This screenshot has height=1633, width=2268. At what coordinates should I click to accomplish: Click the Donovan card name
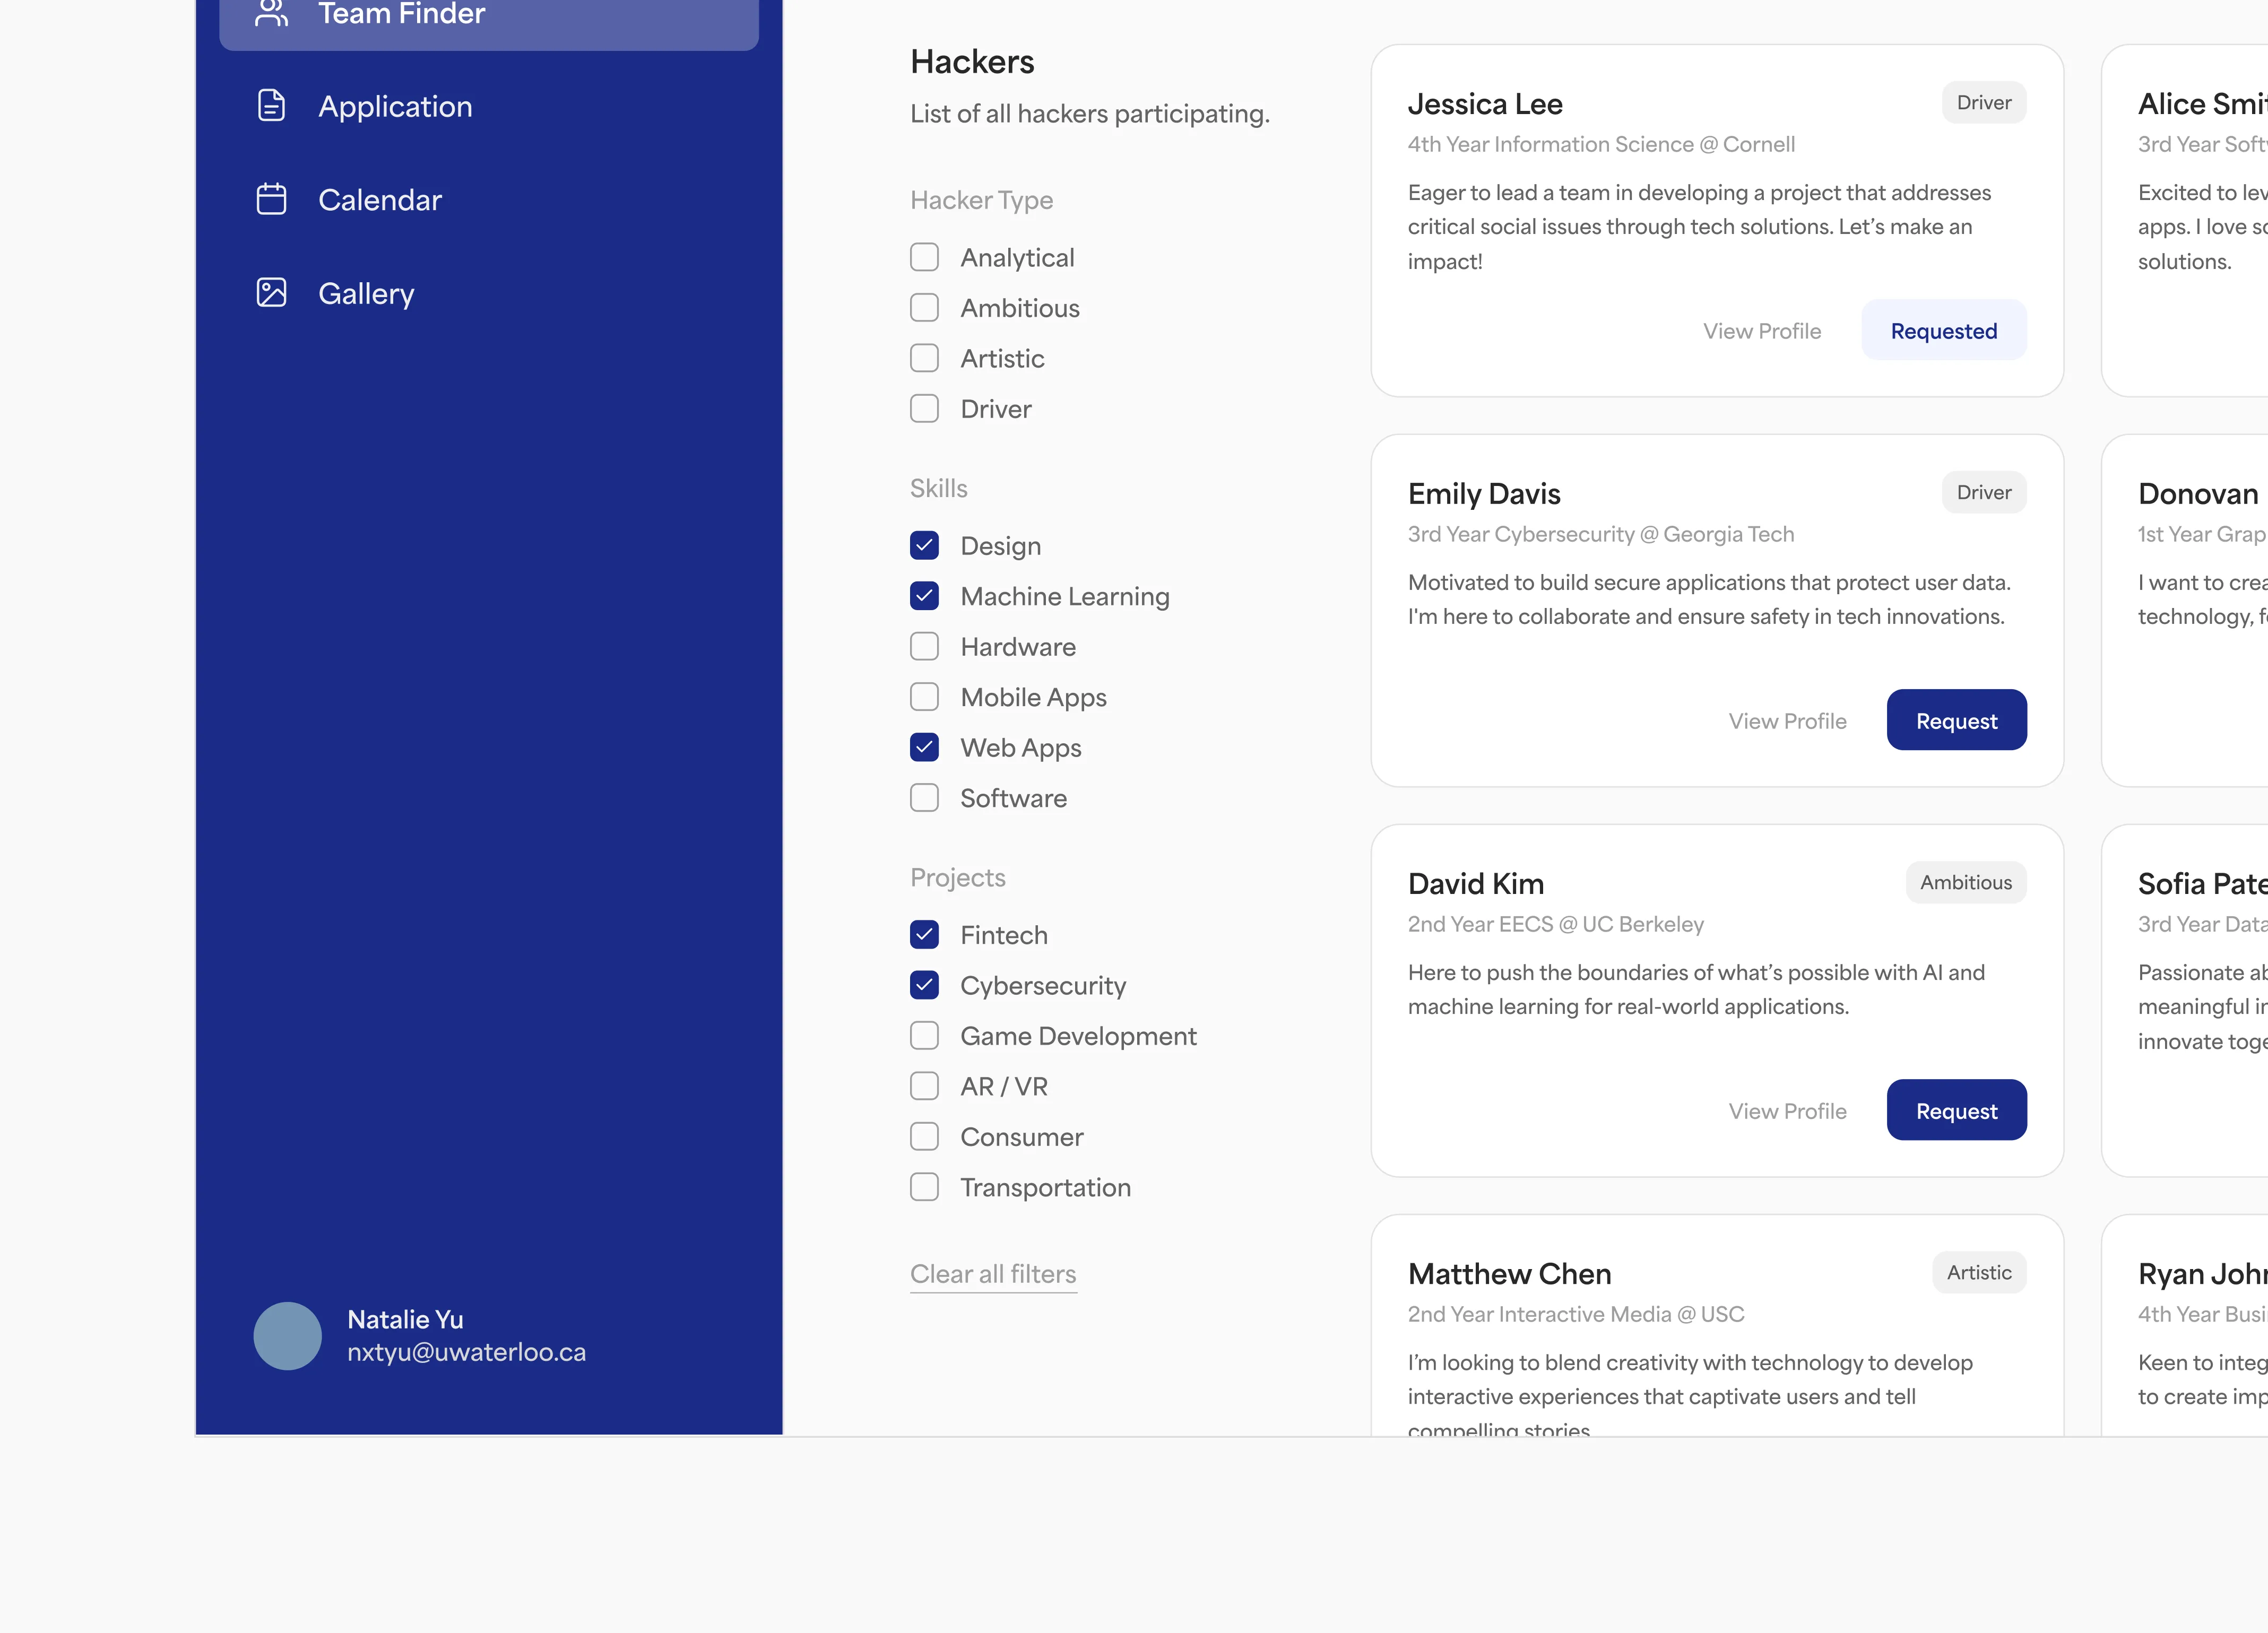click(x=2198, y=494)
